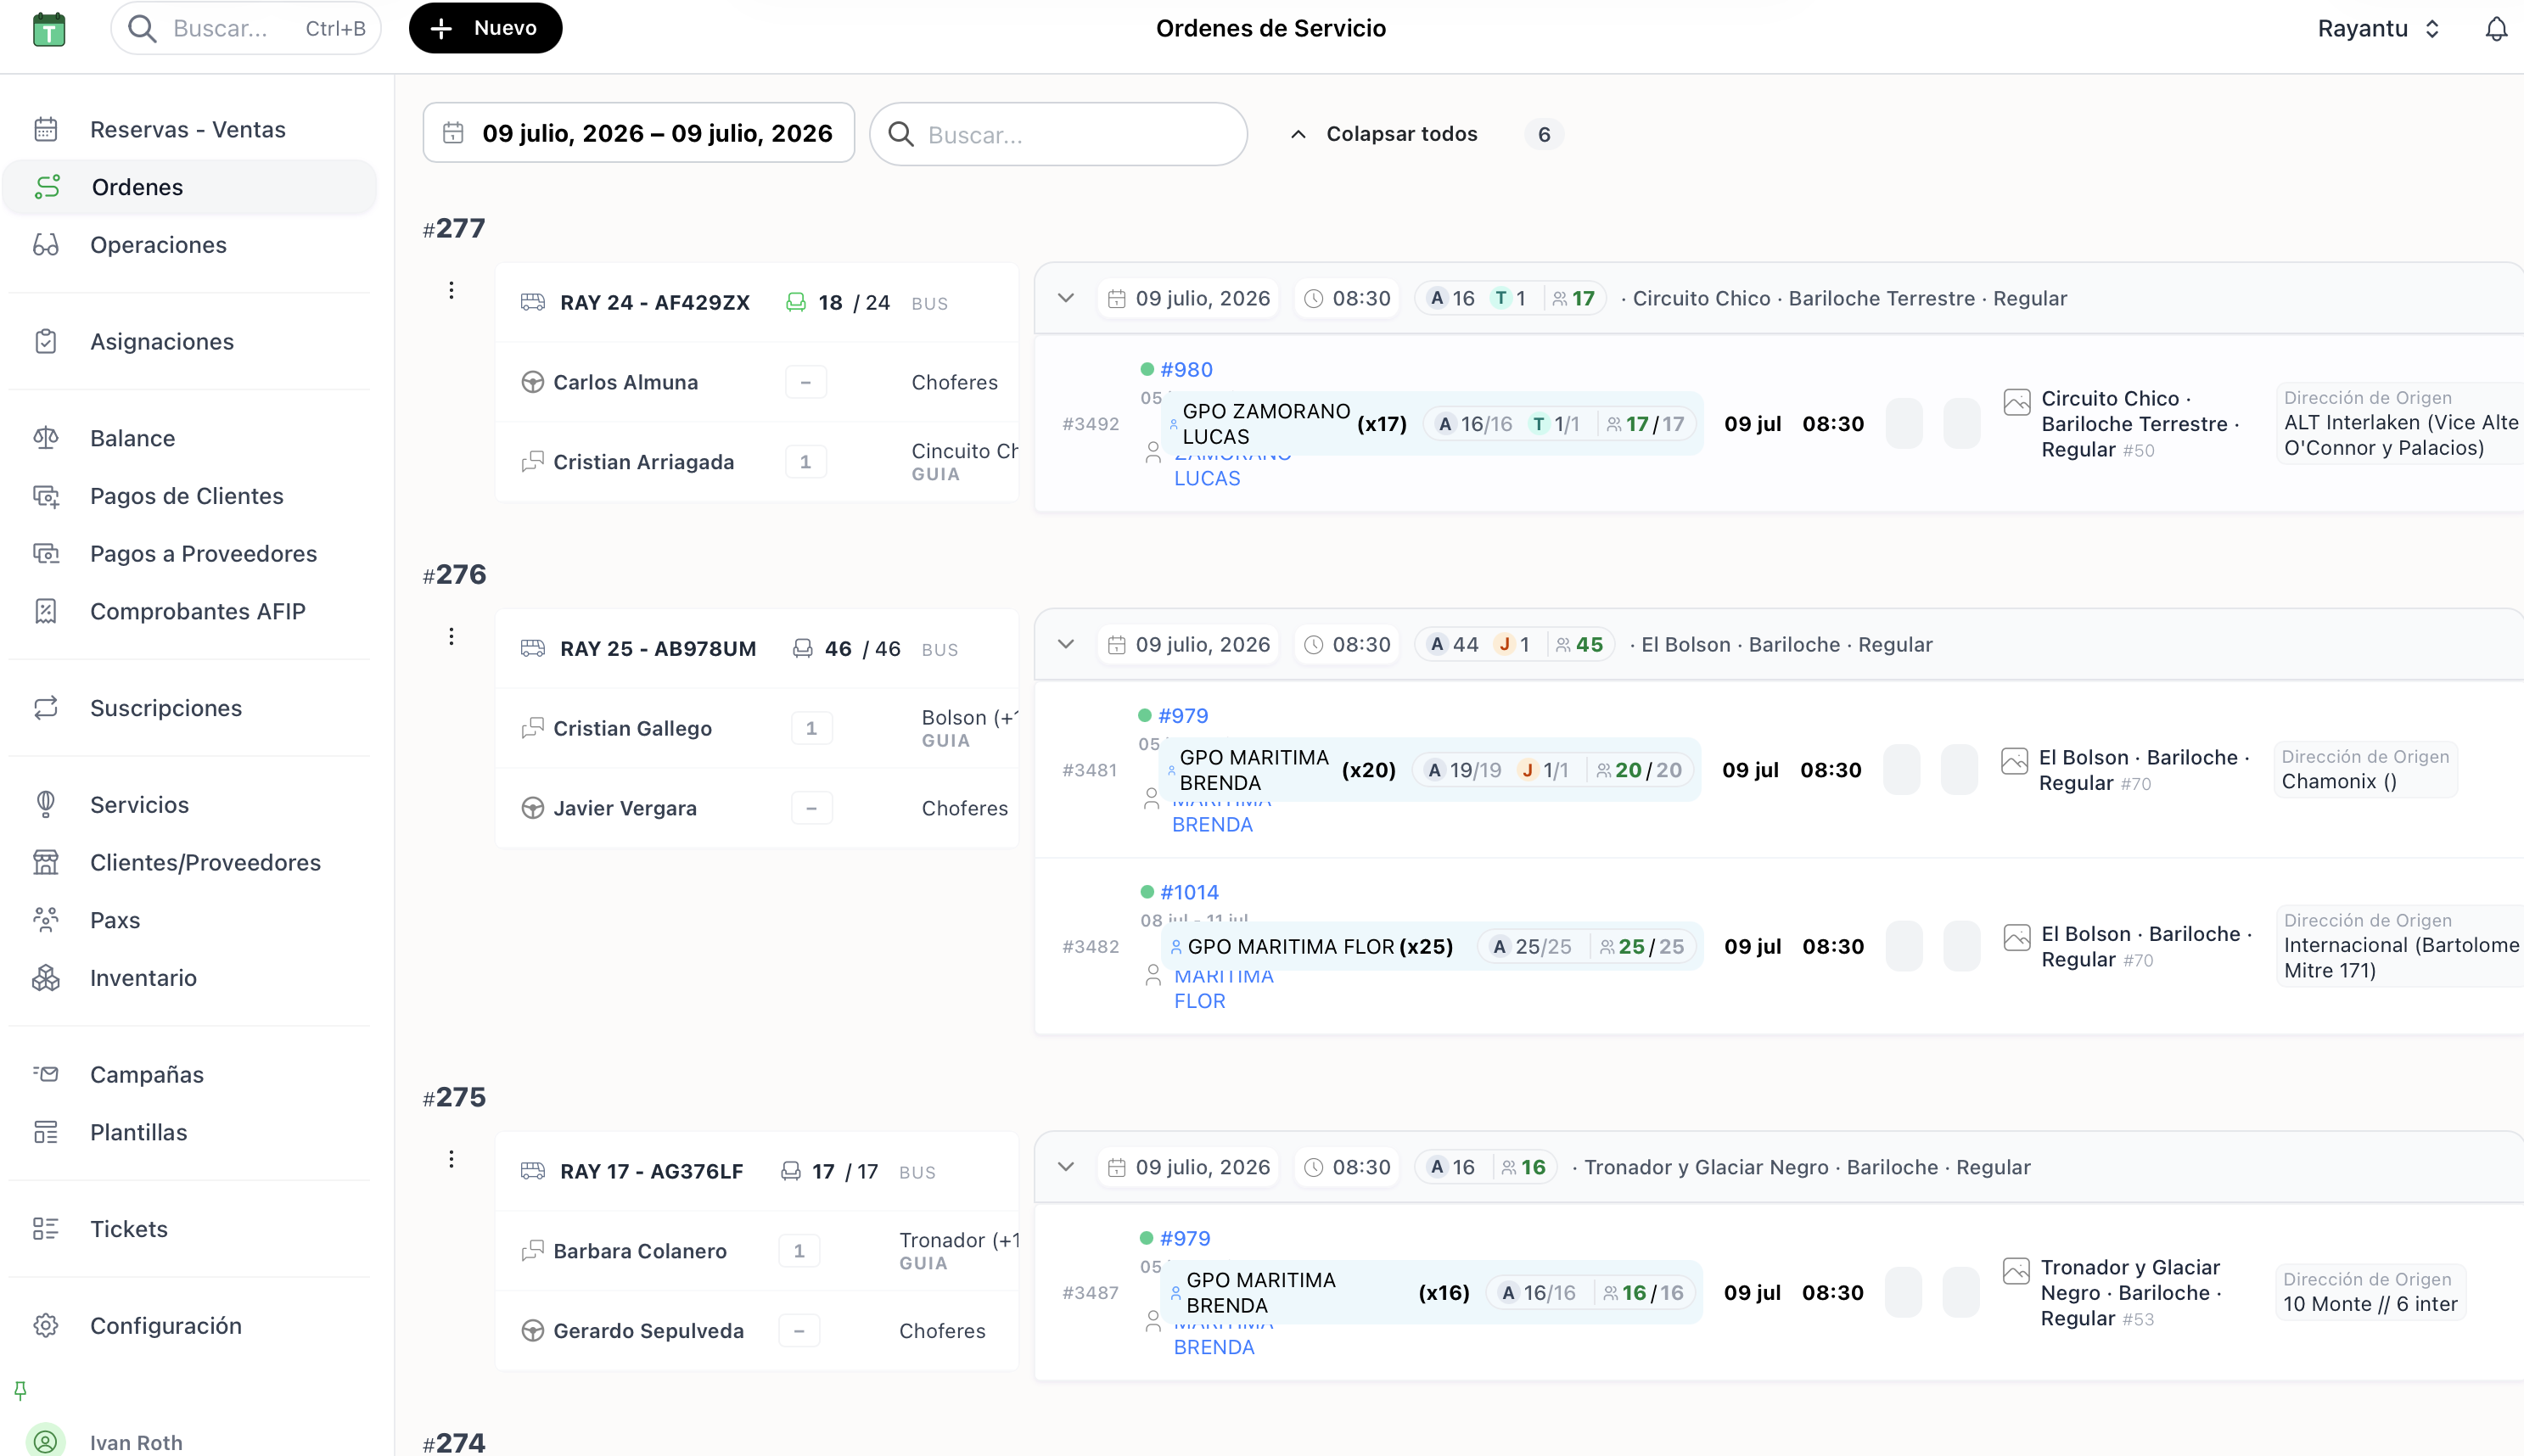2524x1456 pixels.
Task: Click the Cristian Gallego guide name
Action: coord(632,728)
